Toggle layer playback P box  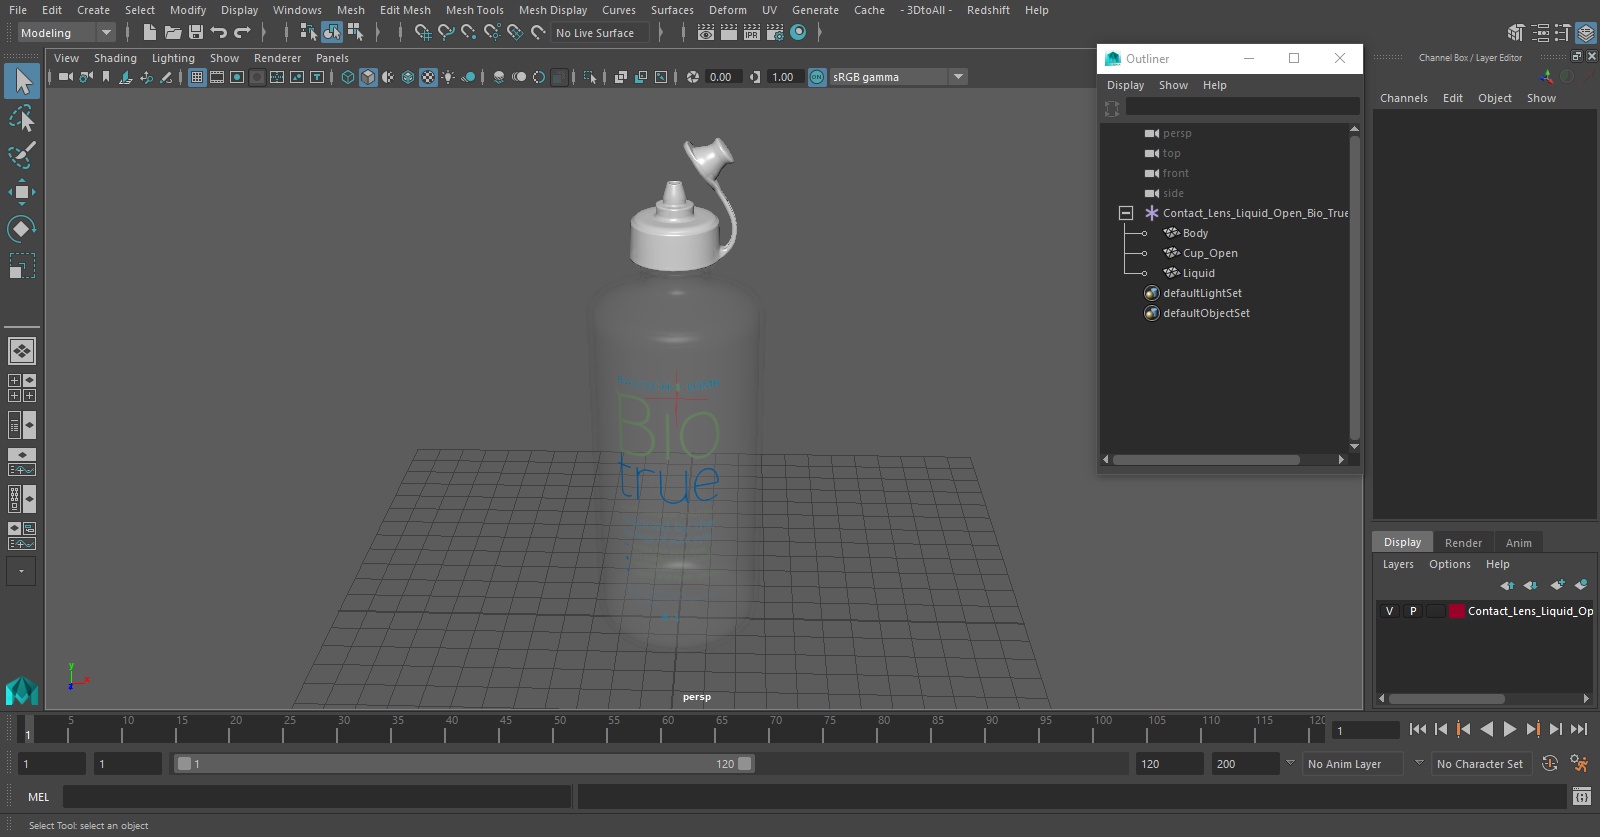tap(1413, 611)
